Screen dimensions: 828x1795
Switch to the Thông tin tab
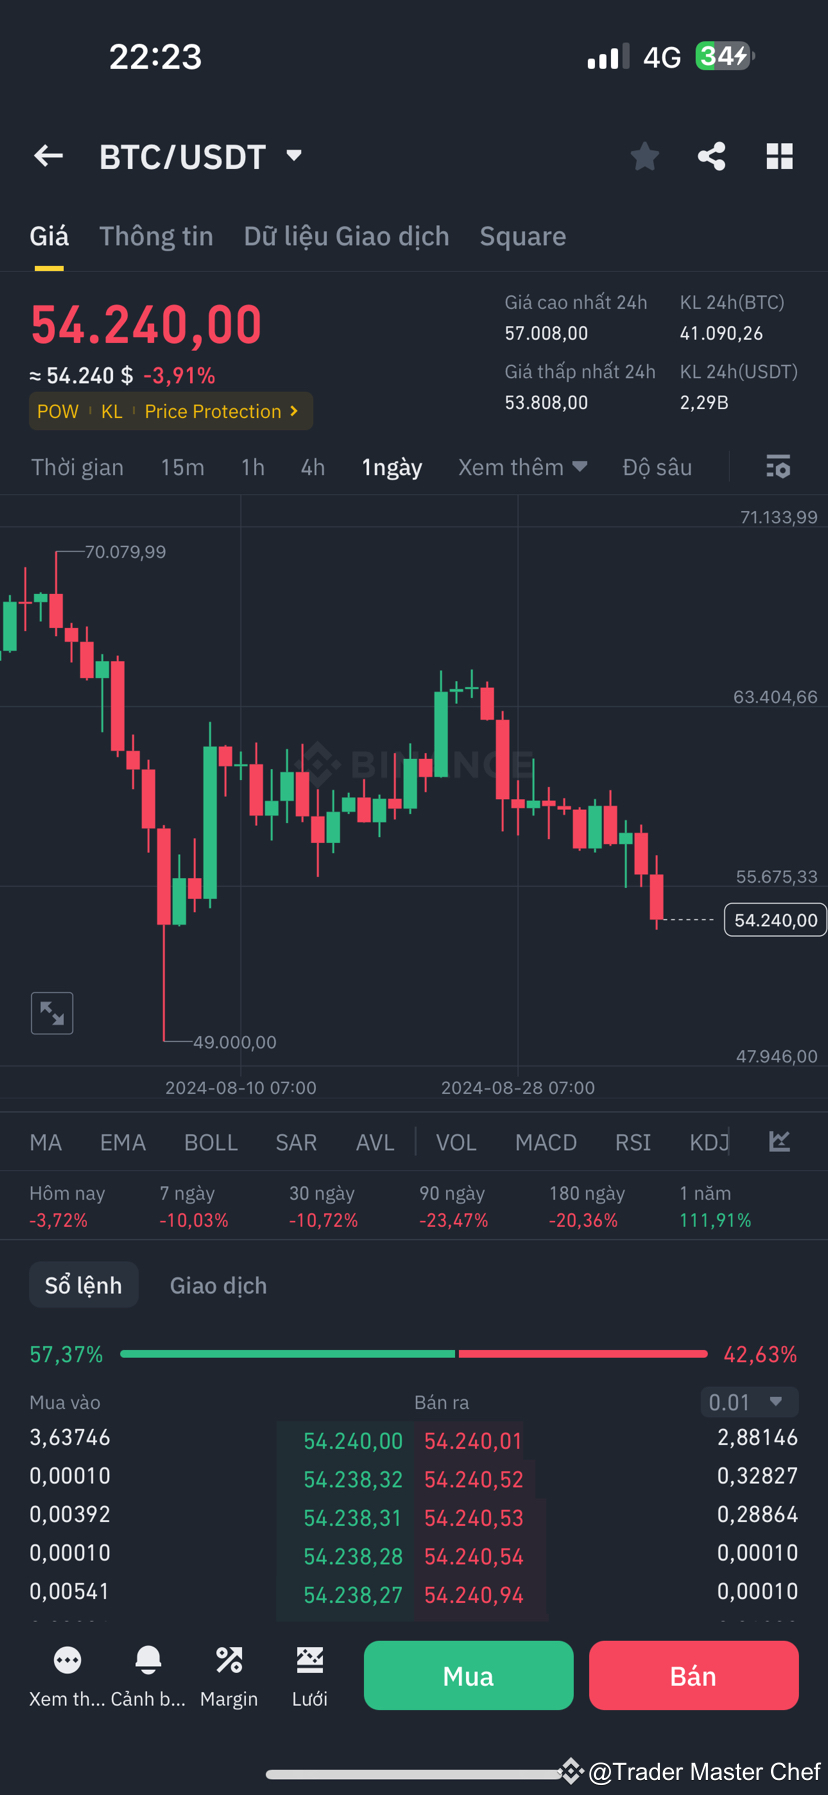156,236
